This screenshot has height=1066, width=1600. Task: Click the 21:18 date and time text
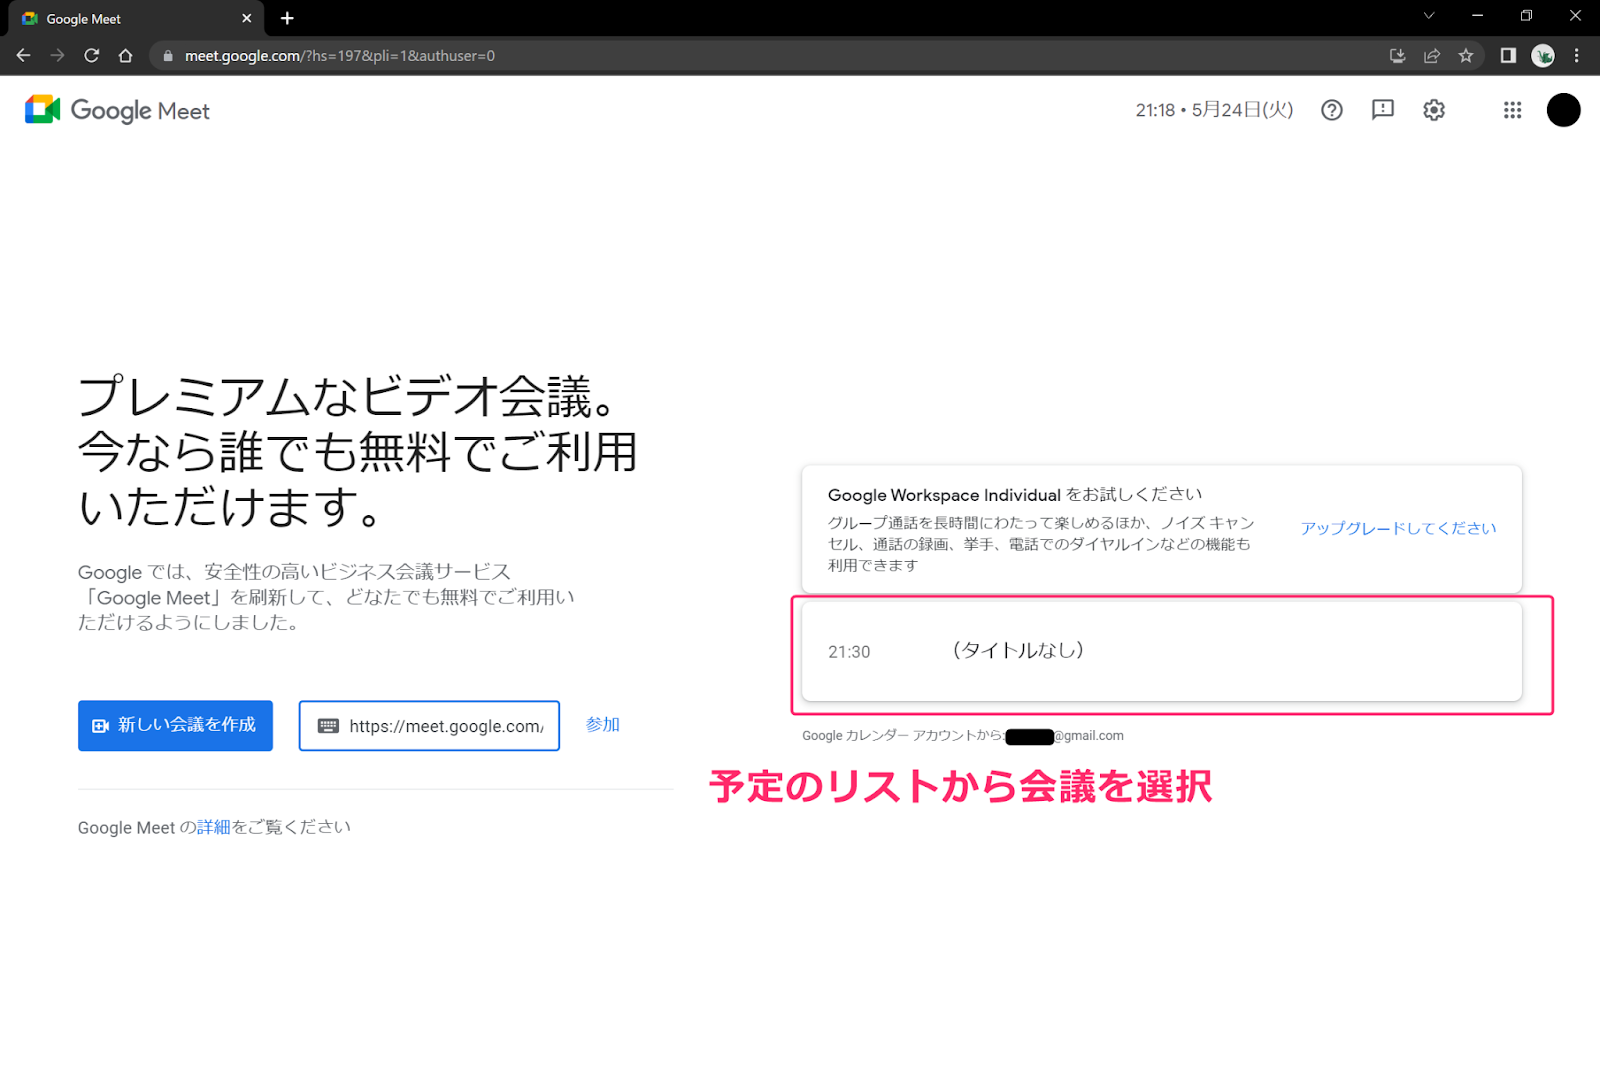tap(1214, 110)
